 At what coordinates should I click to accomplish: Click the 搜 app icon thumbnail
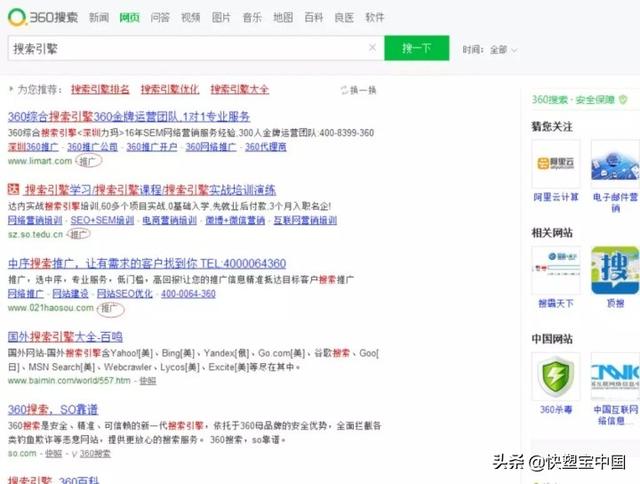[x=615, y=270]
